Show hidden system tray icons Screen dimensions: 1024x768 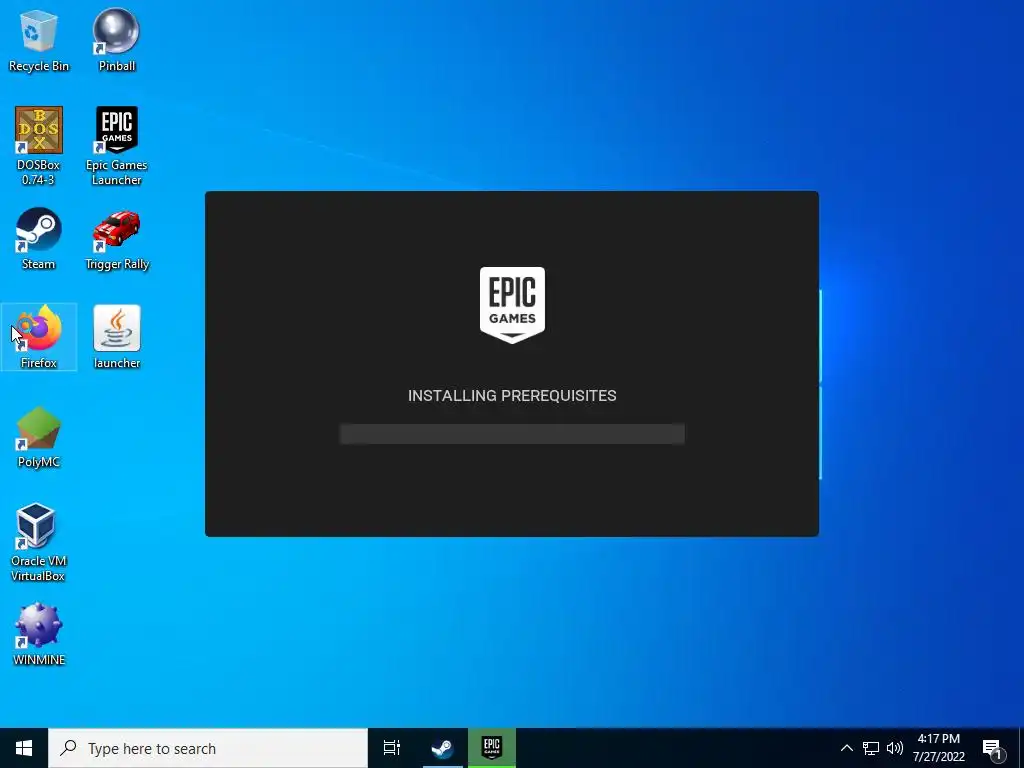(x=846, y=748)
